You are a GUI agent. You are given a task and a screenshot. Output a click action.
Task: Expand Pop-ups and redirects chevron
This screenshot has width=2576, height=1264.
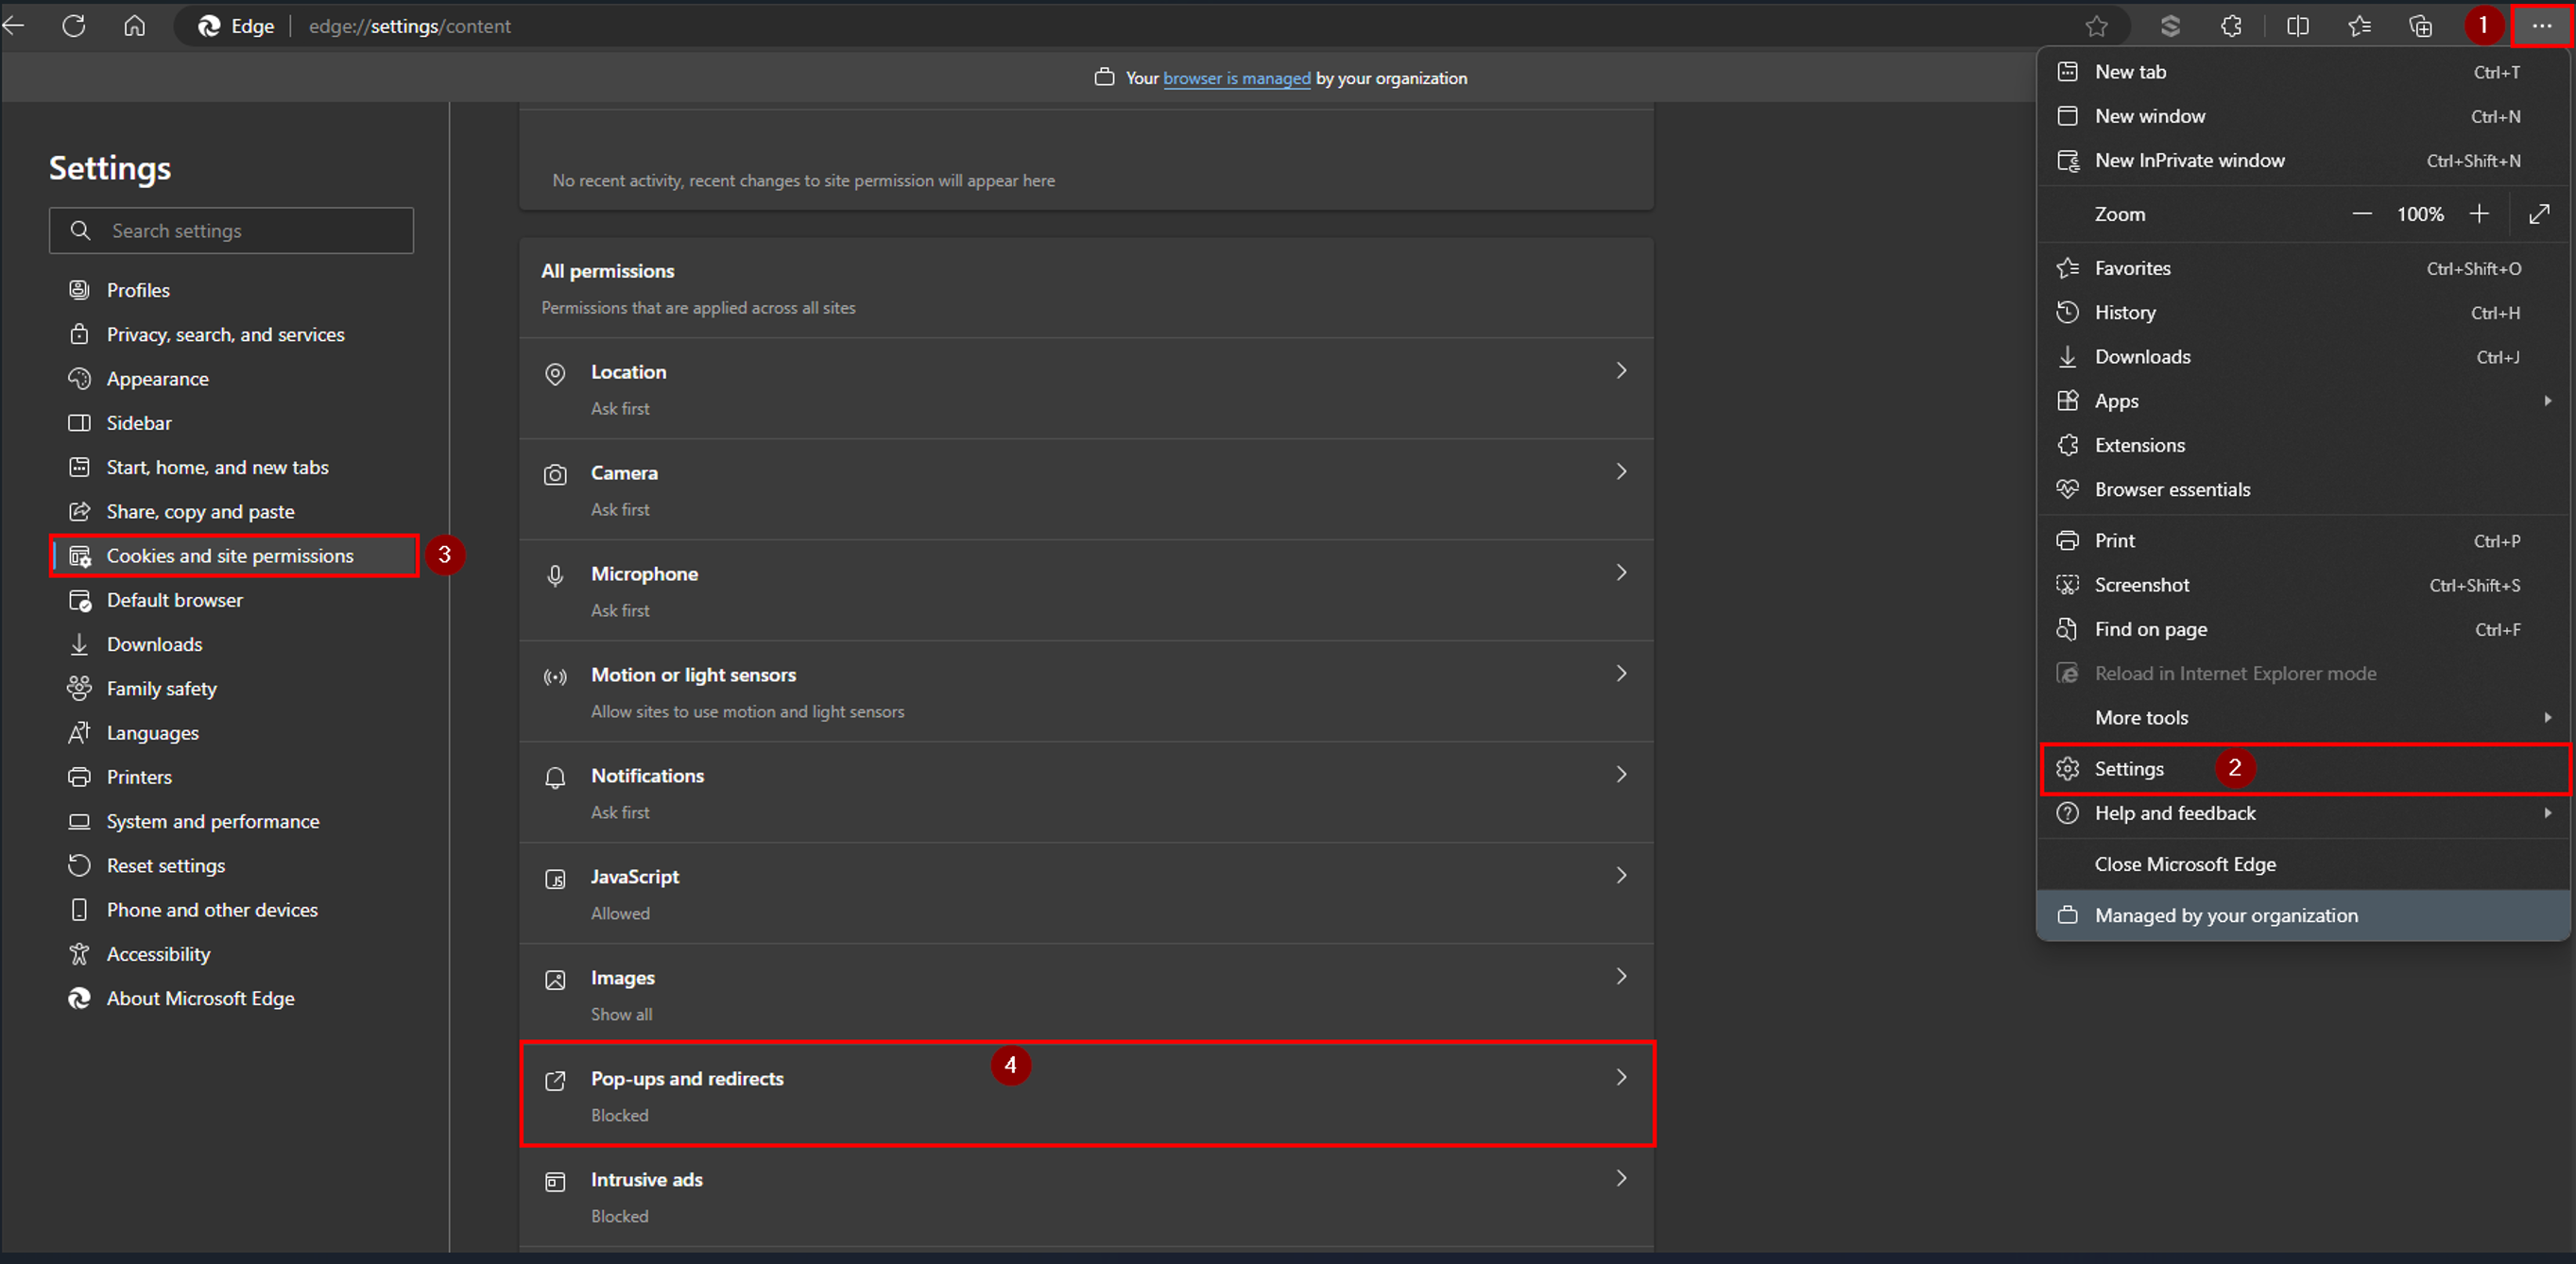coord(1621,1078)
